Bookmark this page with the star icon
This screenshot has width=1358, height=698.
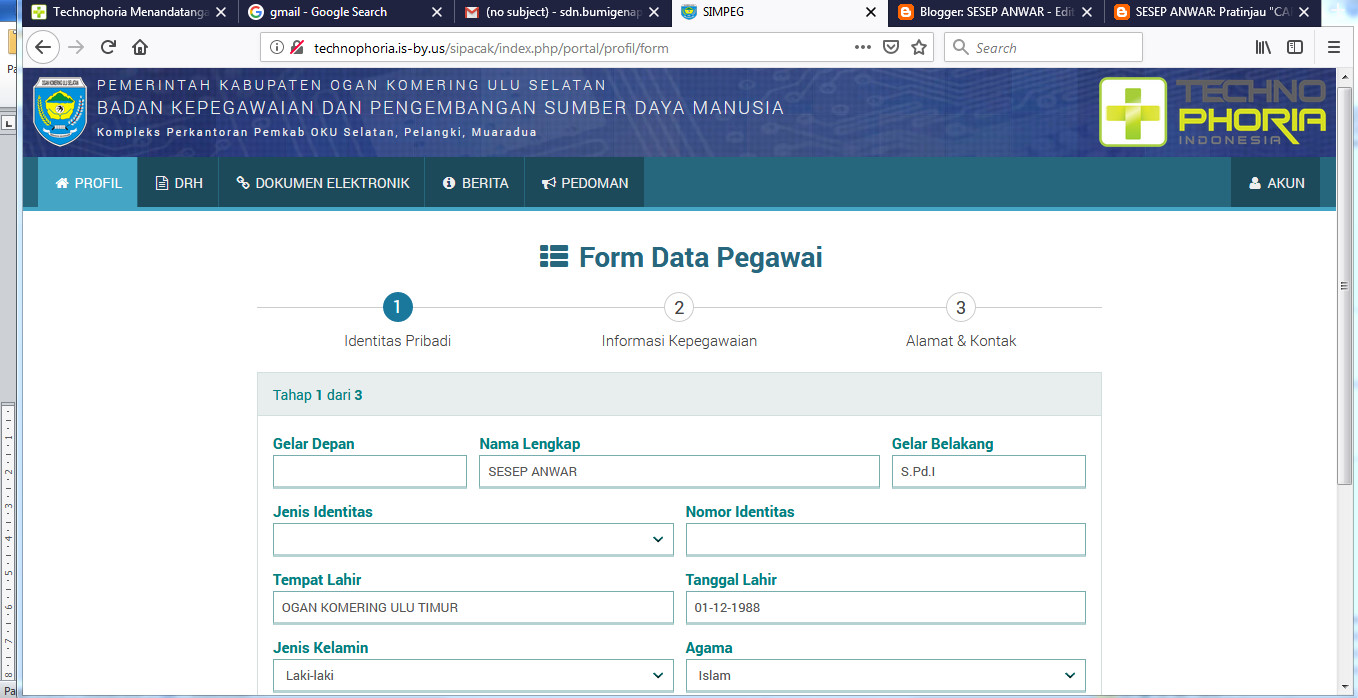coord(918,46)
